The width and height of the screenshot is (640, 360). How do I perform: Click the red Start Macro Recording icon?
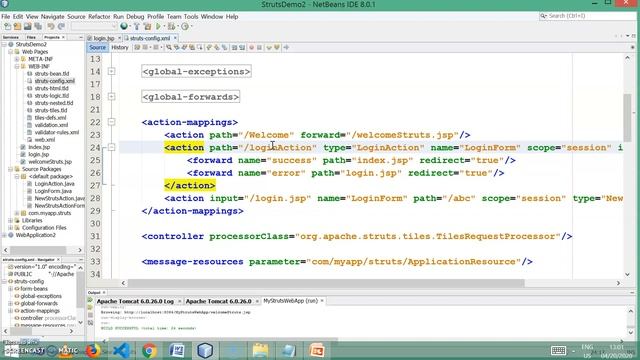pyautogui.click(x=252, y=48)
